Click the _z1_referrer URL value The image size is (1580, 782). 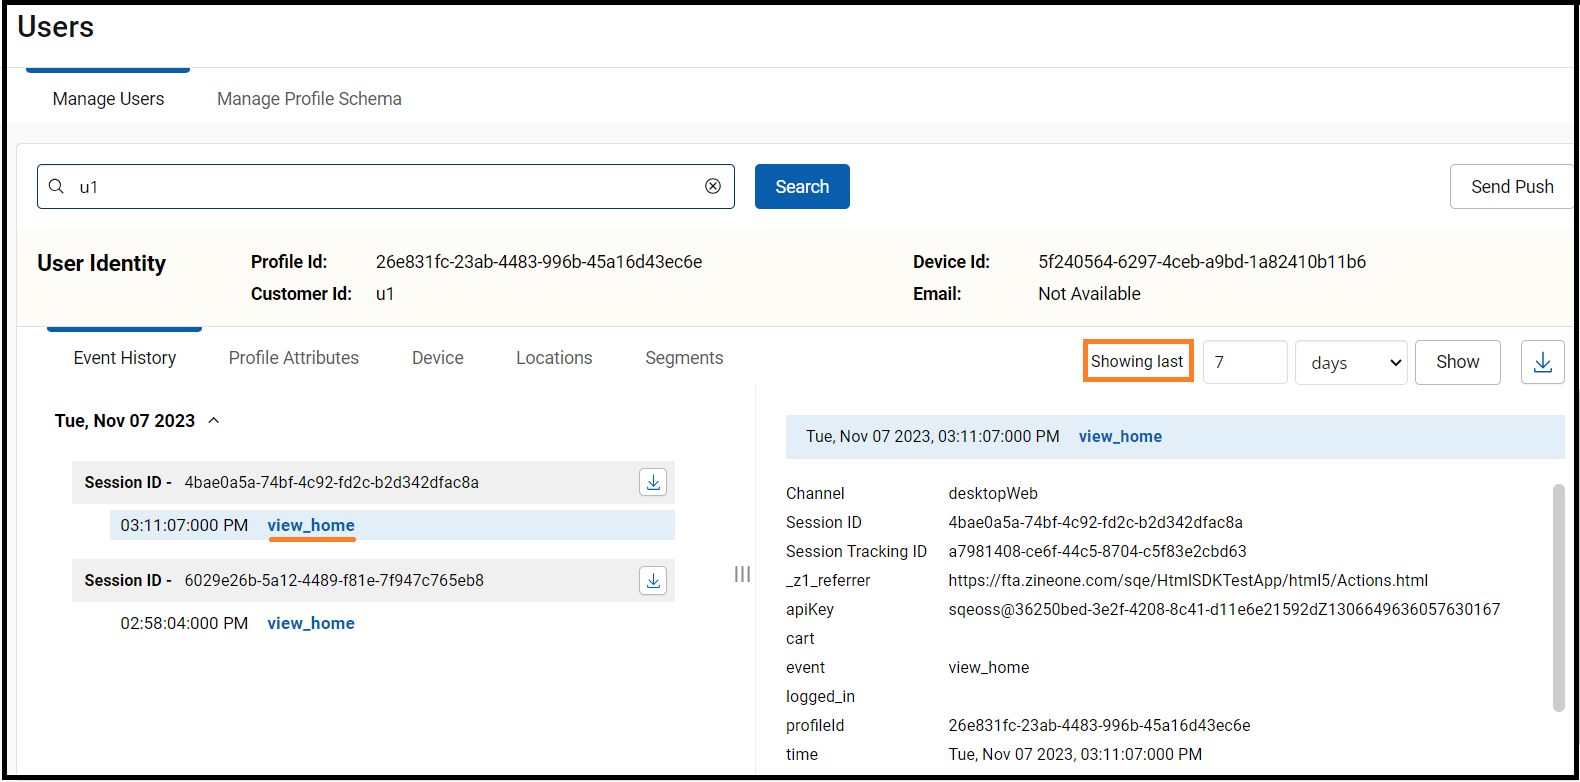coord(1188,581)
